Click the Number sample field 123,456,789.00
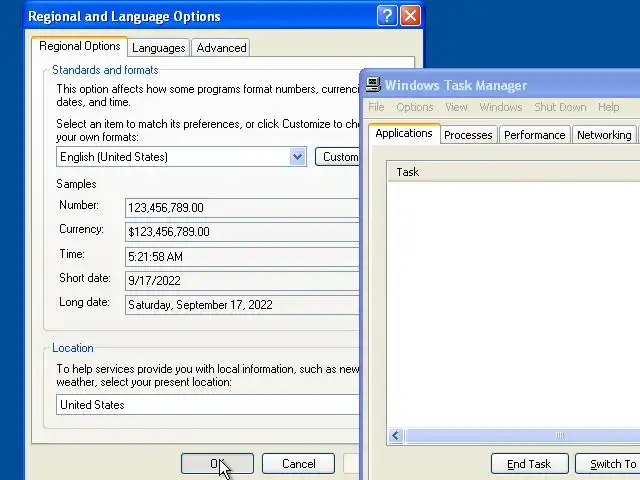This screenshot has height=480, width=640. pyautogui.click(x=242, y=208)
